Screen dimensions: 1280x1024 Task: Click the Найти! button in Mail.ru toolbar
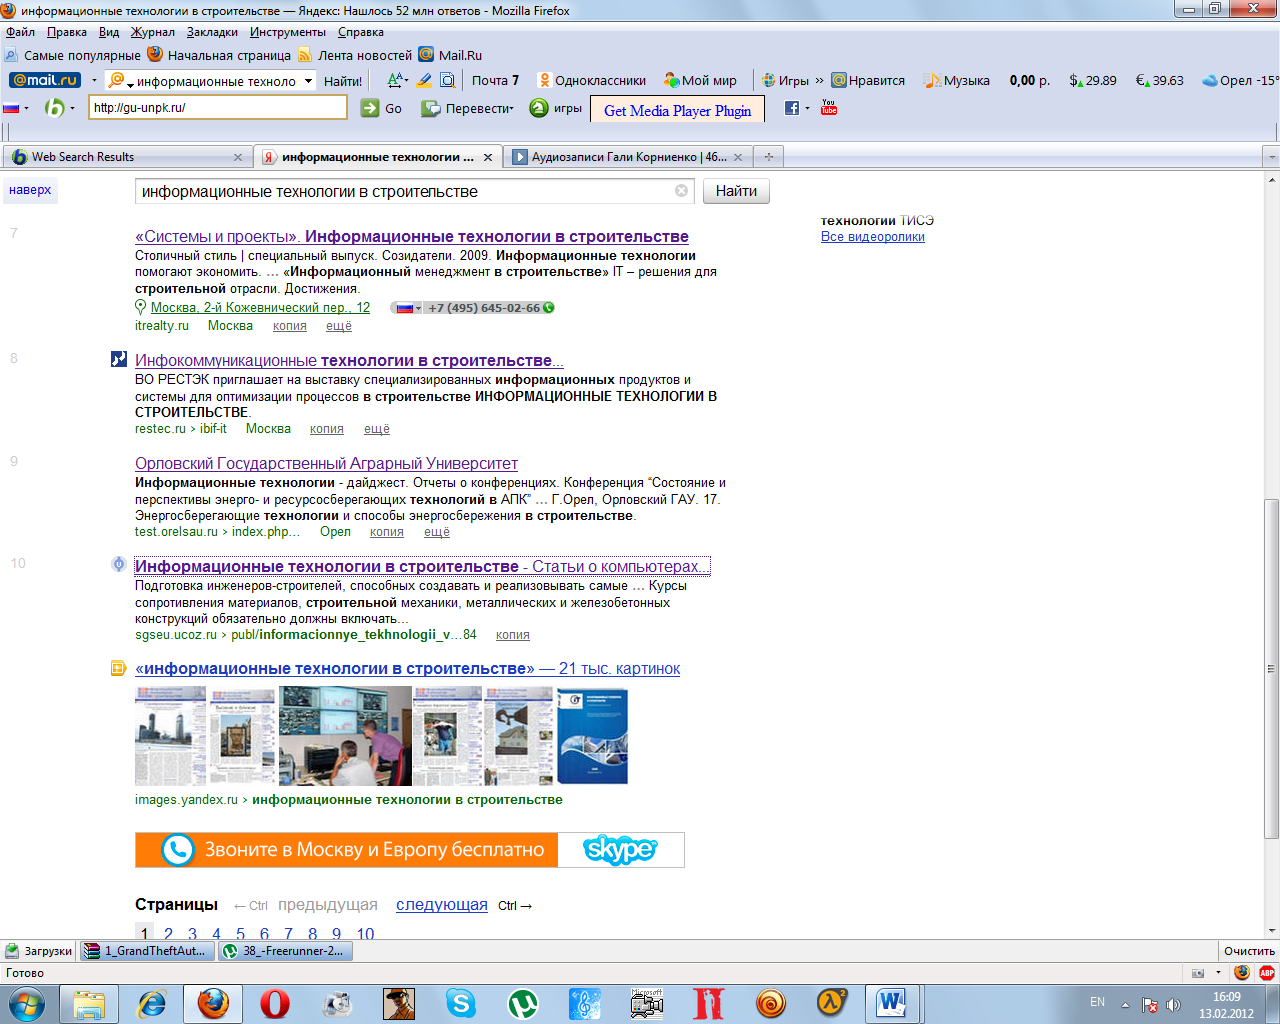[x=343, y=81]
